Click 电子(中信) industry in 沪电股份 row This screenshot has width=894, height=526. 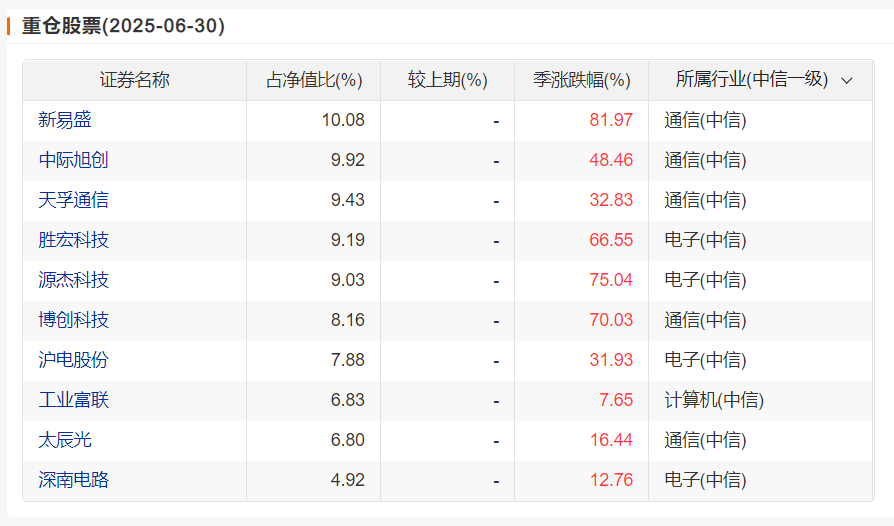(x=705, y=360)
